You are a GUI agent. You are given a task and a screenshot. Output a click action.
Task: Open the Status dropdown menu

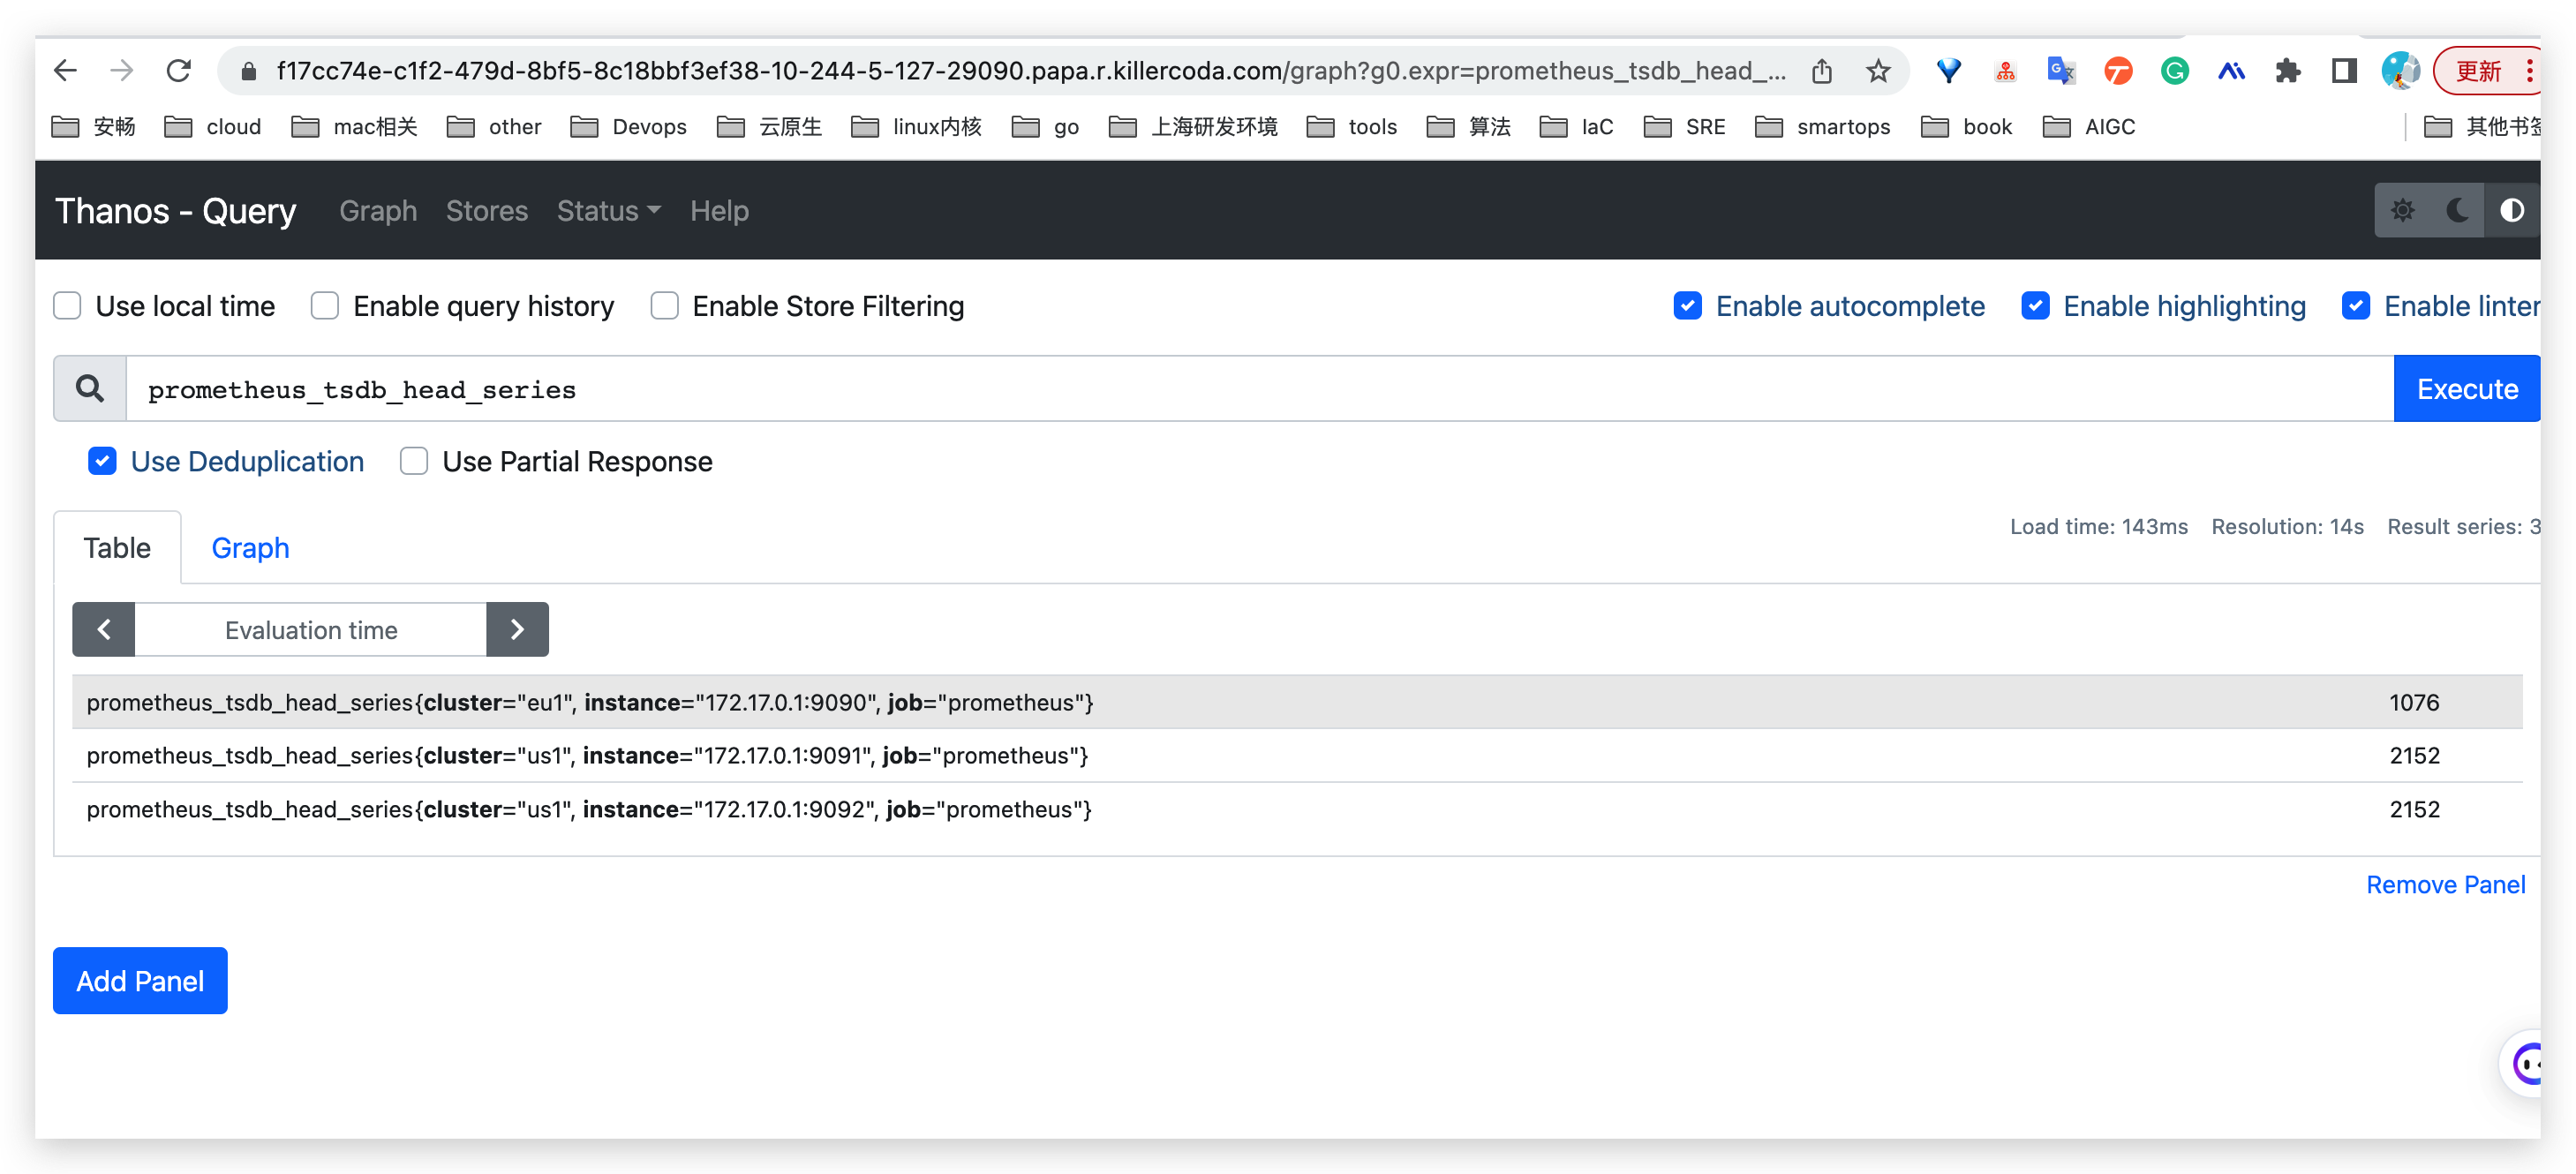[608, 211]
